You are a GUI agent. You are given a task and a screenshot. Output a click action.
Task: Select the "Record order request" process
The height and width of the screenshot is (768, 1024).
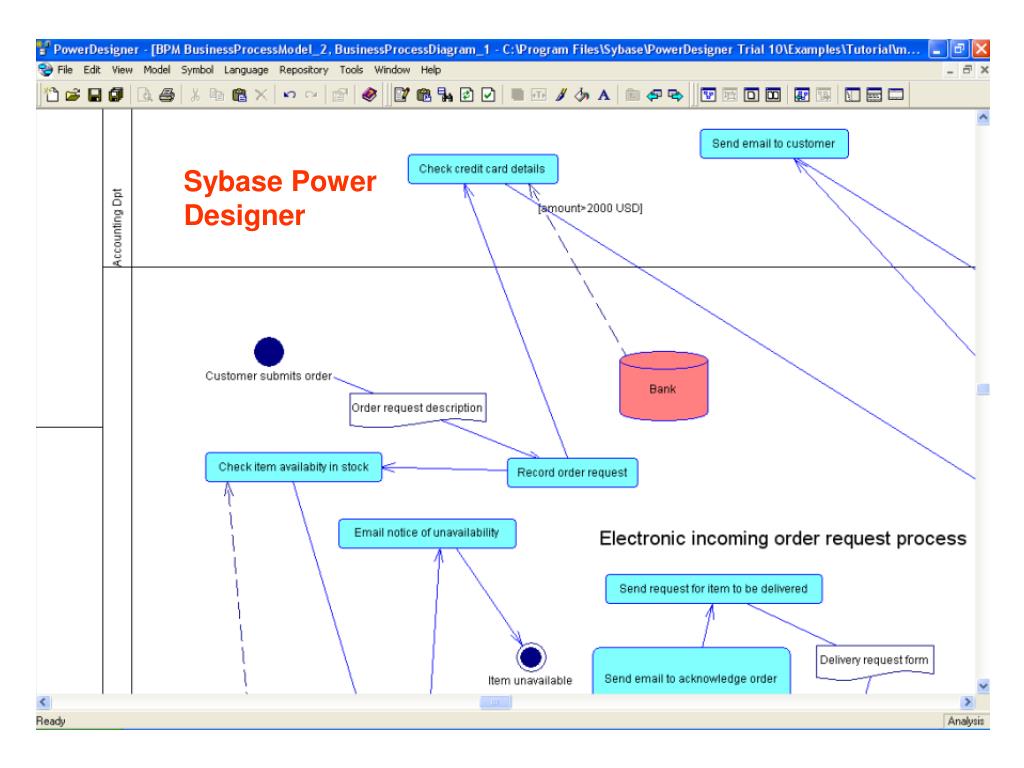(573, 472)
